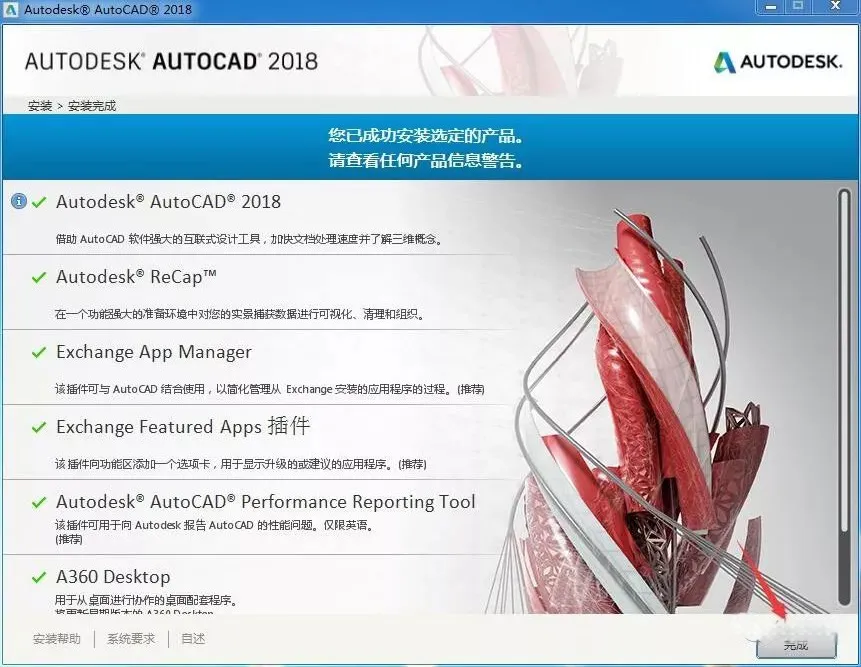The width and height of the screenshot is (861, 667).
Task: Open the 安装帮助 installation help link
Action: coord(57,639)
